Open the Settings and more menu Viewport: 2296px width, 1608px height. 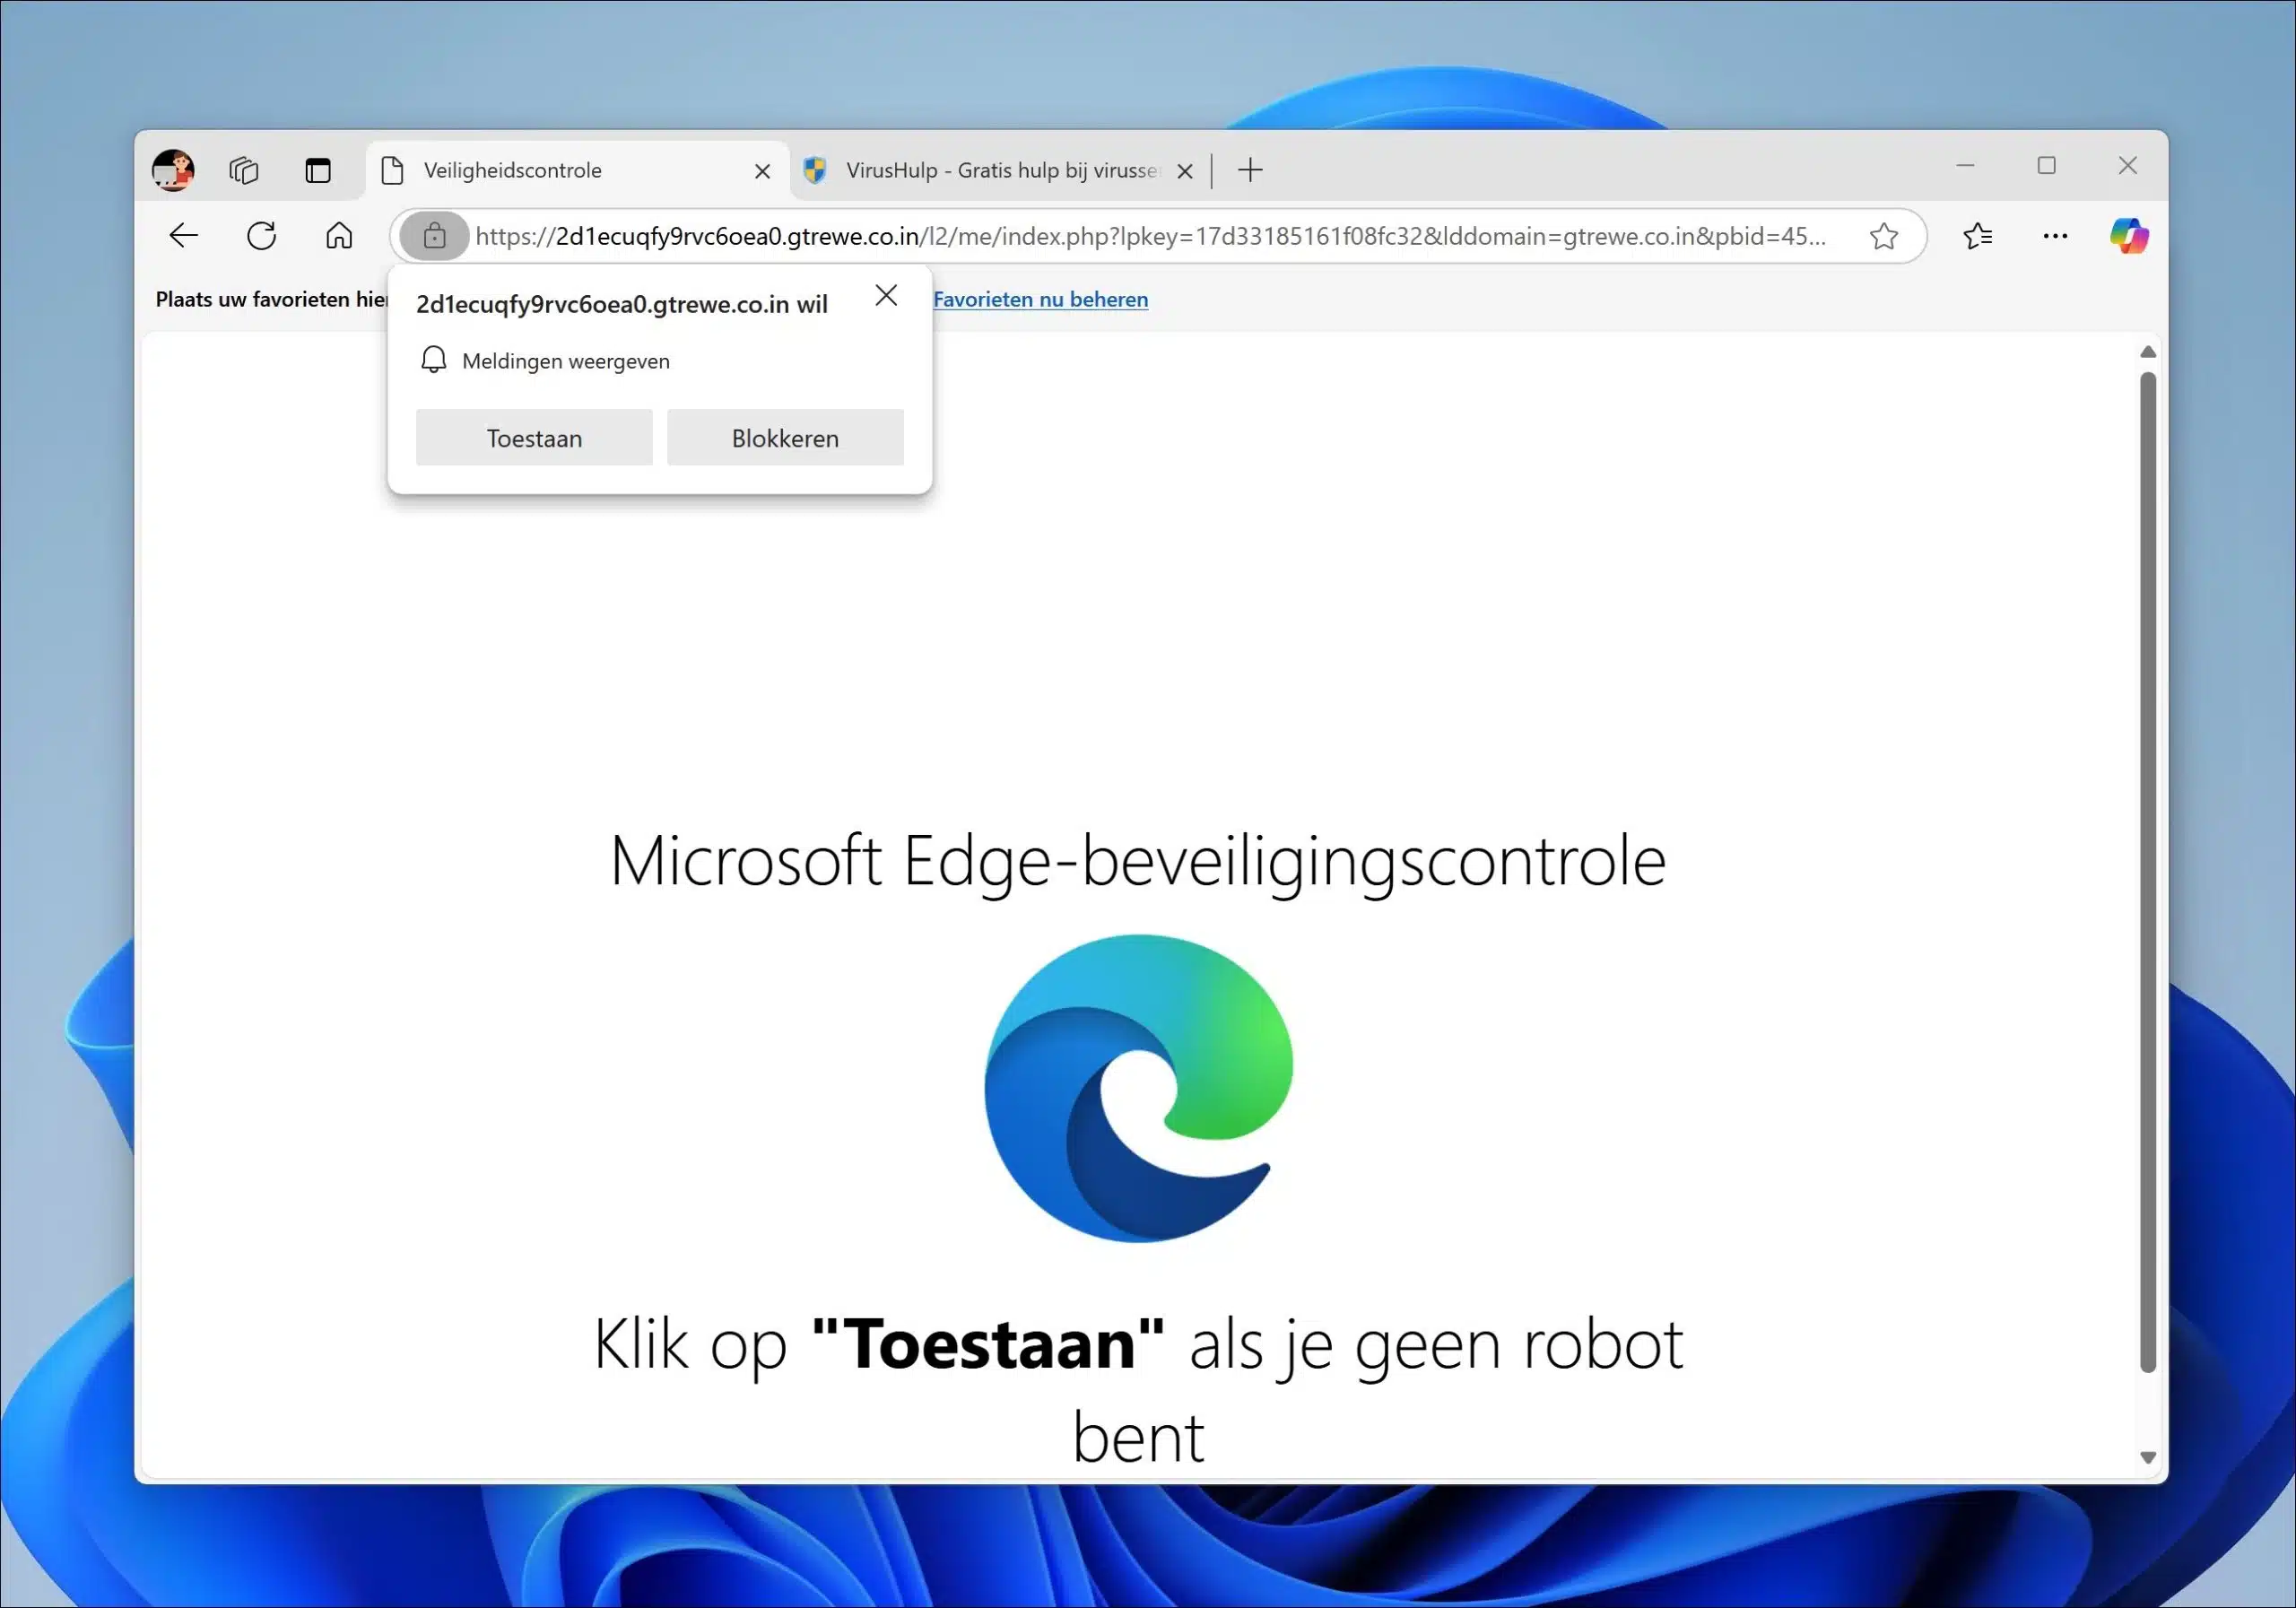(x=2055, y=236)
